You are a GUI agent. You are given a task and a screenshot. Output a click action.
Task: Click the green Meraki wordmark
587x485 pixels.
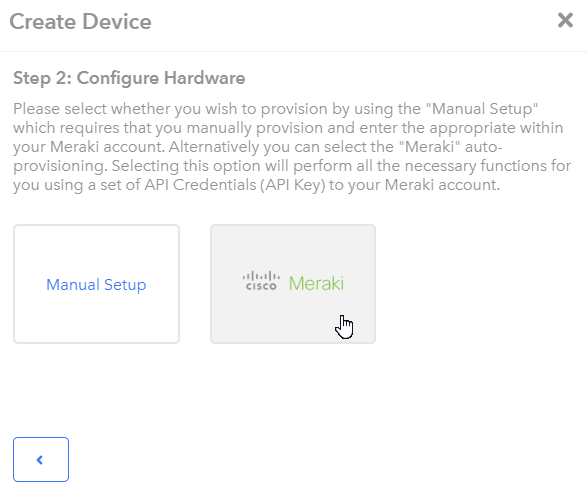[x=316, y=283]
